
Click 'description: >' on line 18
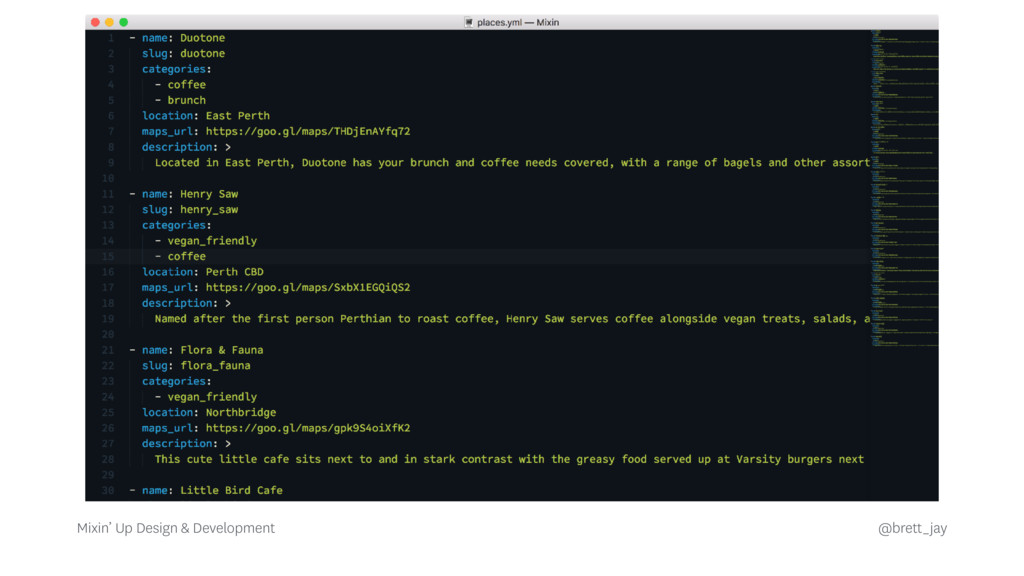pyautogui.click(x=186, y=303)
